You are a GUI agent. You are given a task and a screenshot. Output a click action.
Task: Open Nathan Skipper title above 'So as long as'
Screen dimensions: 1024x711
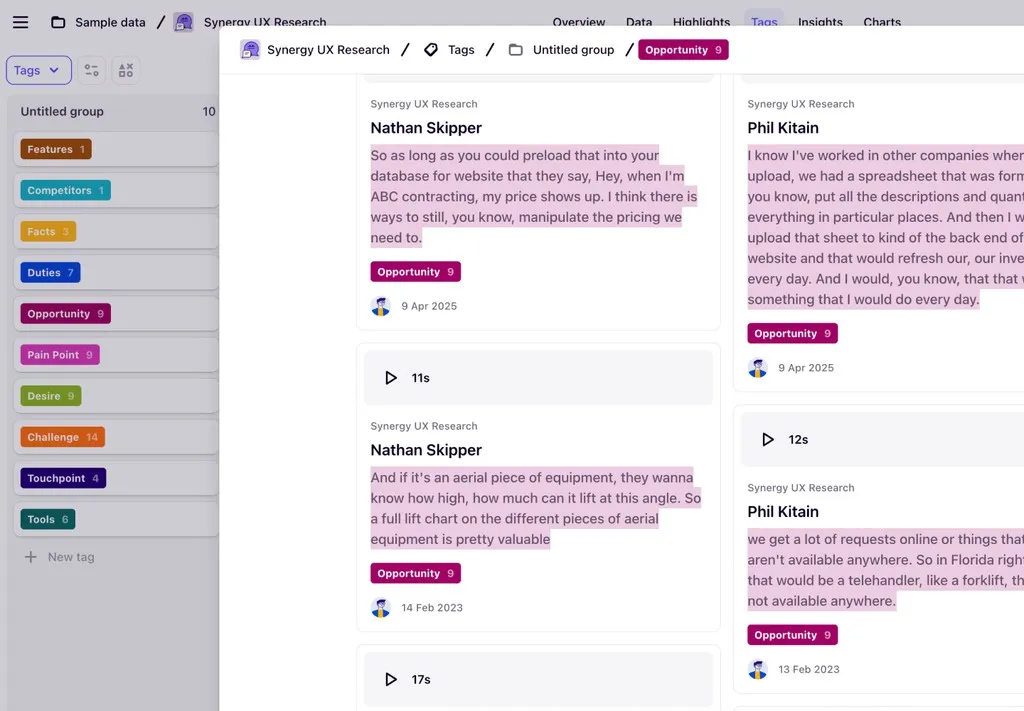(x=426, y=128)
